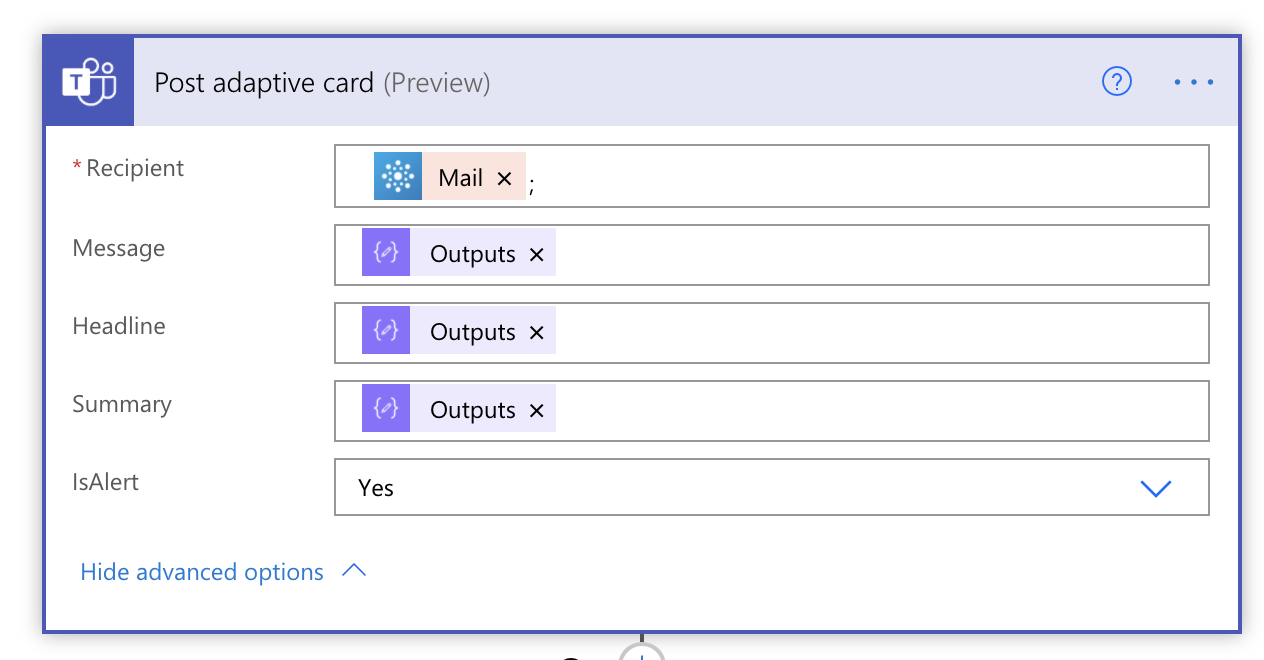Click the Hide advanced options link
This screenshot has height=660, width=1264.
point(202,572)
